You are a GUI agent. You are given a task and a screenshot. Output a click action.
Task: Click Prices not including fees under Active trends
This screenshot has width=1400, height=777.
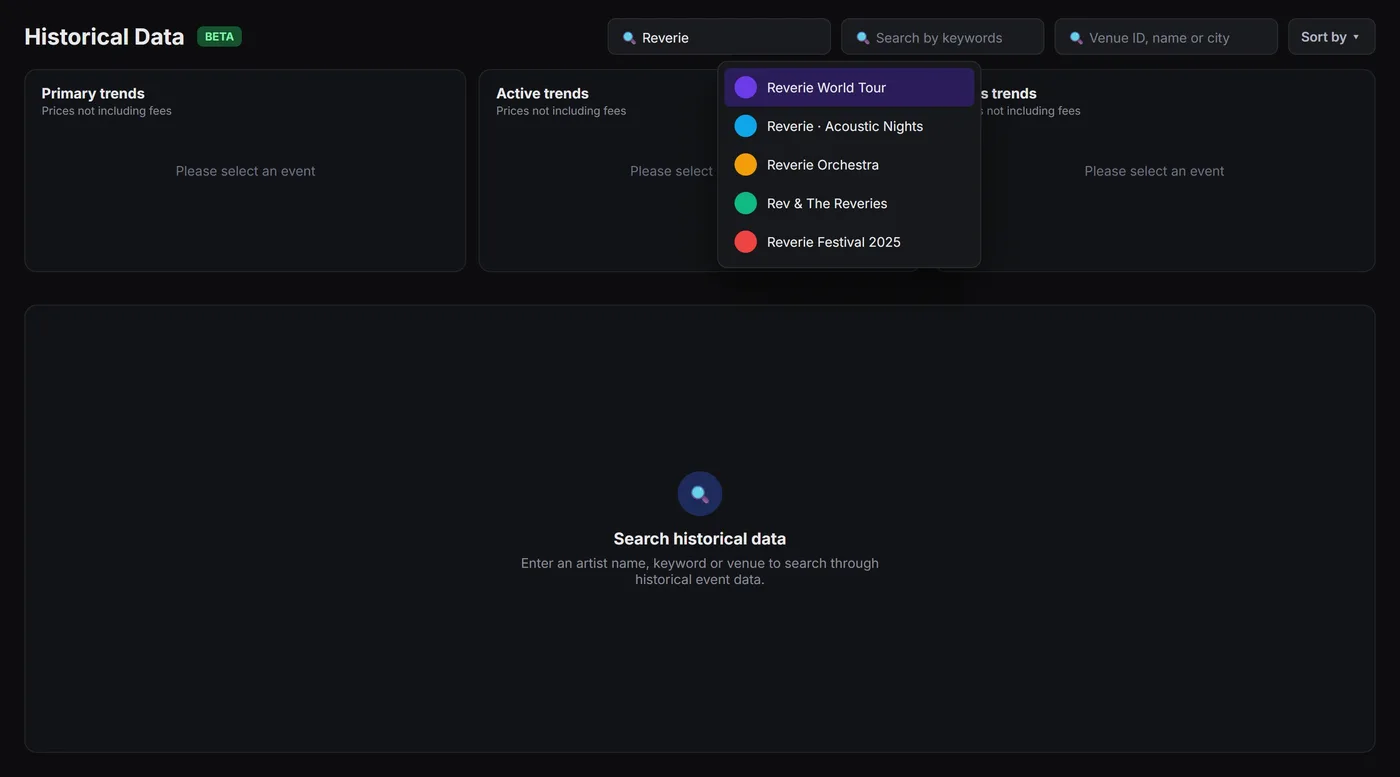tap(561, 111)
